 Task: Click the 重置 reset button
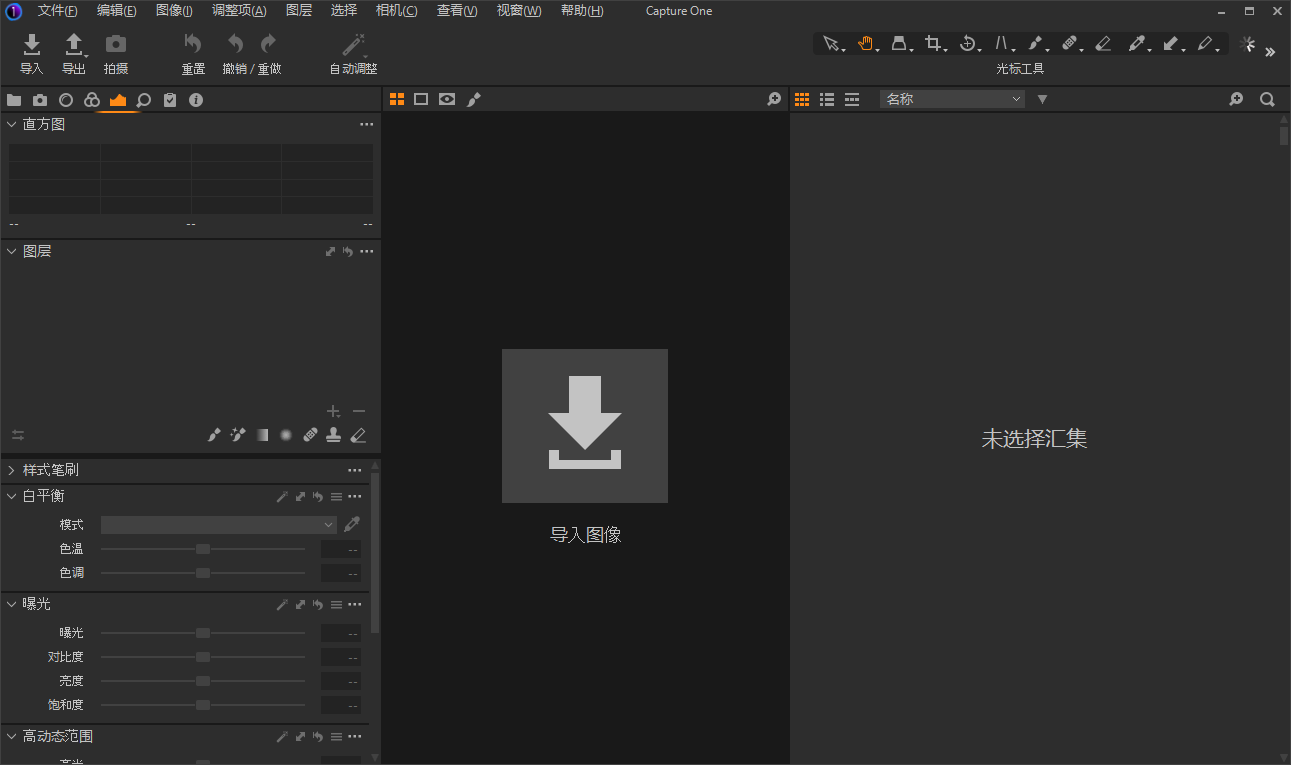pyautogui.click(x=193, y=44)
